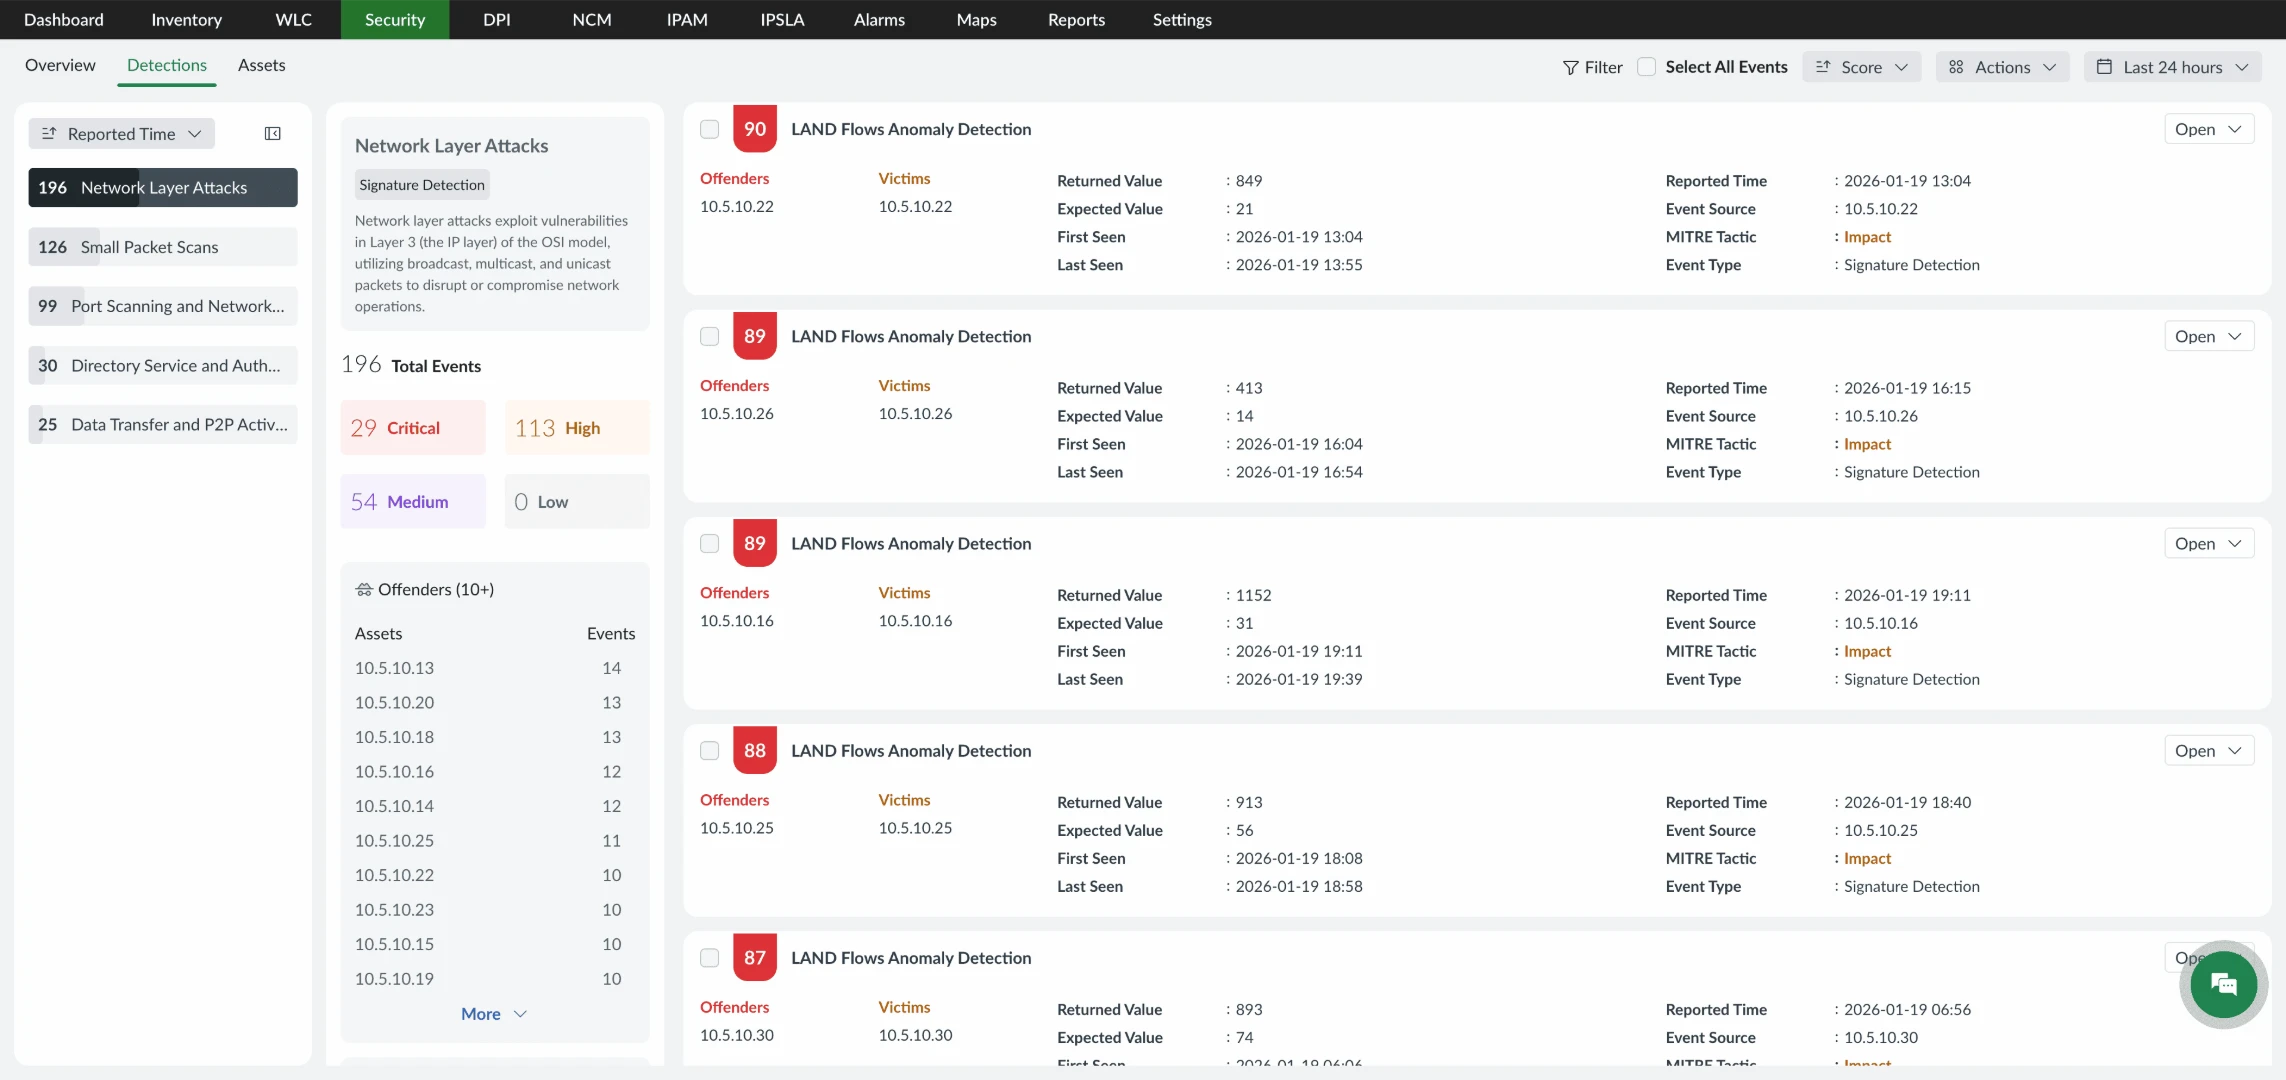Image resolution: width=2286 pixels, height=1080 pixels.
Task: Open the Alarms section in the navigation bar
Action: [x=878, y=19]
